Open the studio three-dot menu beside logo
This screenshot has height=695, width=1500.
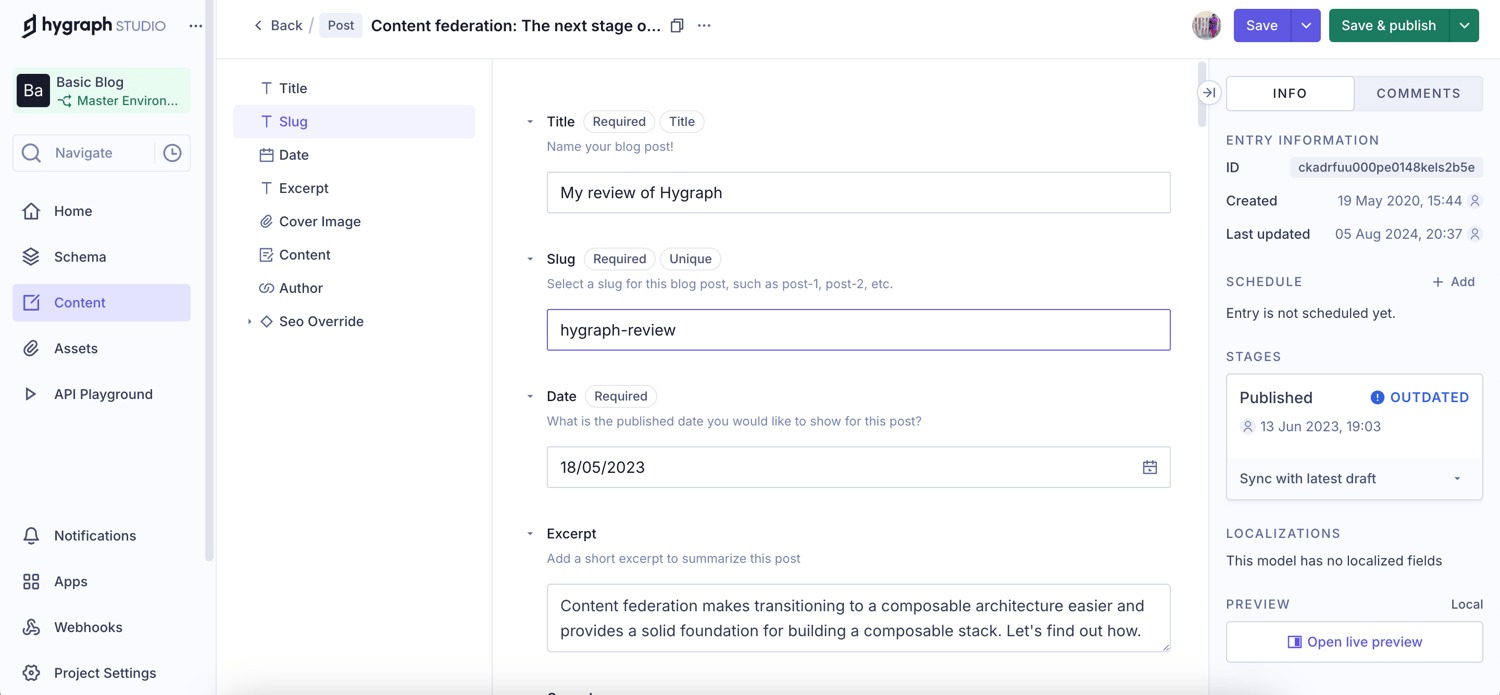(x=196, y=26)
